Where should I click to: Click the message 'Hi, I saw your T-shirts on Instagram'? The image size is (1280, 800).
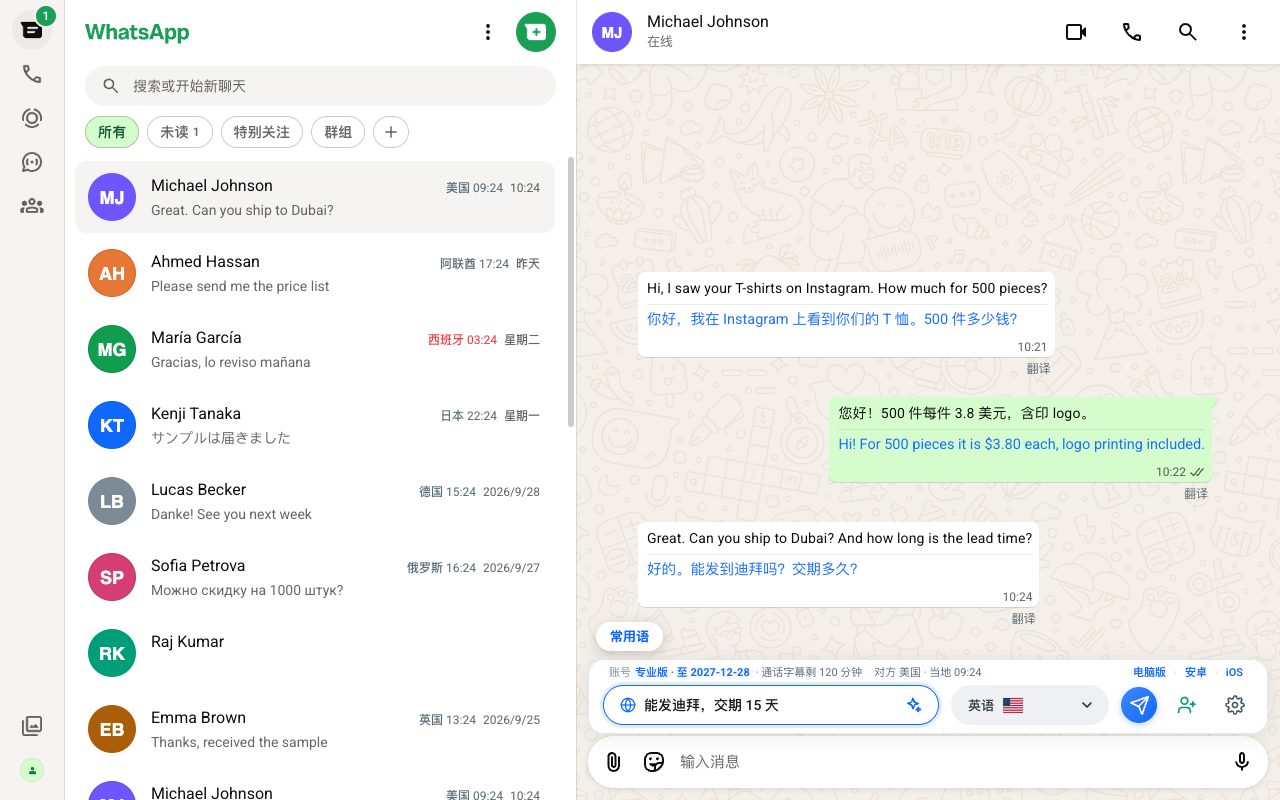click(846, 314)
